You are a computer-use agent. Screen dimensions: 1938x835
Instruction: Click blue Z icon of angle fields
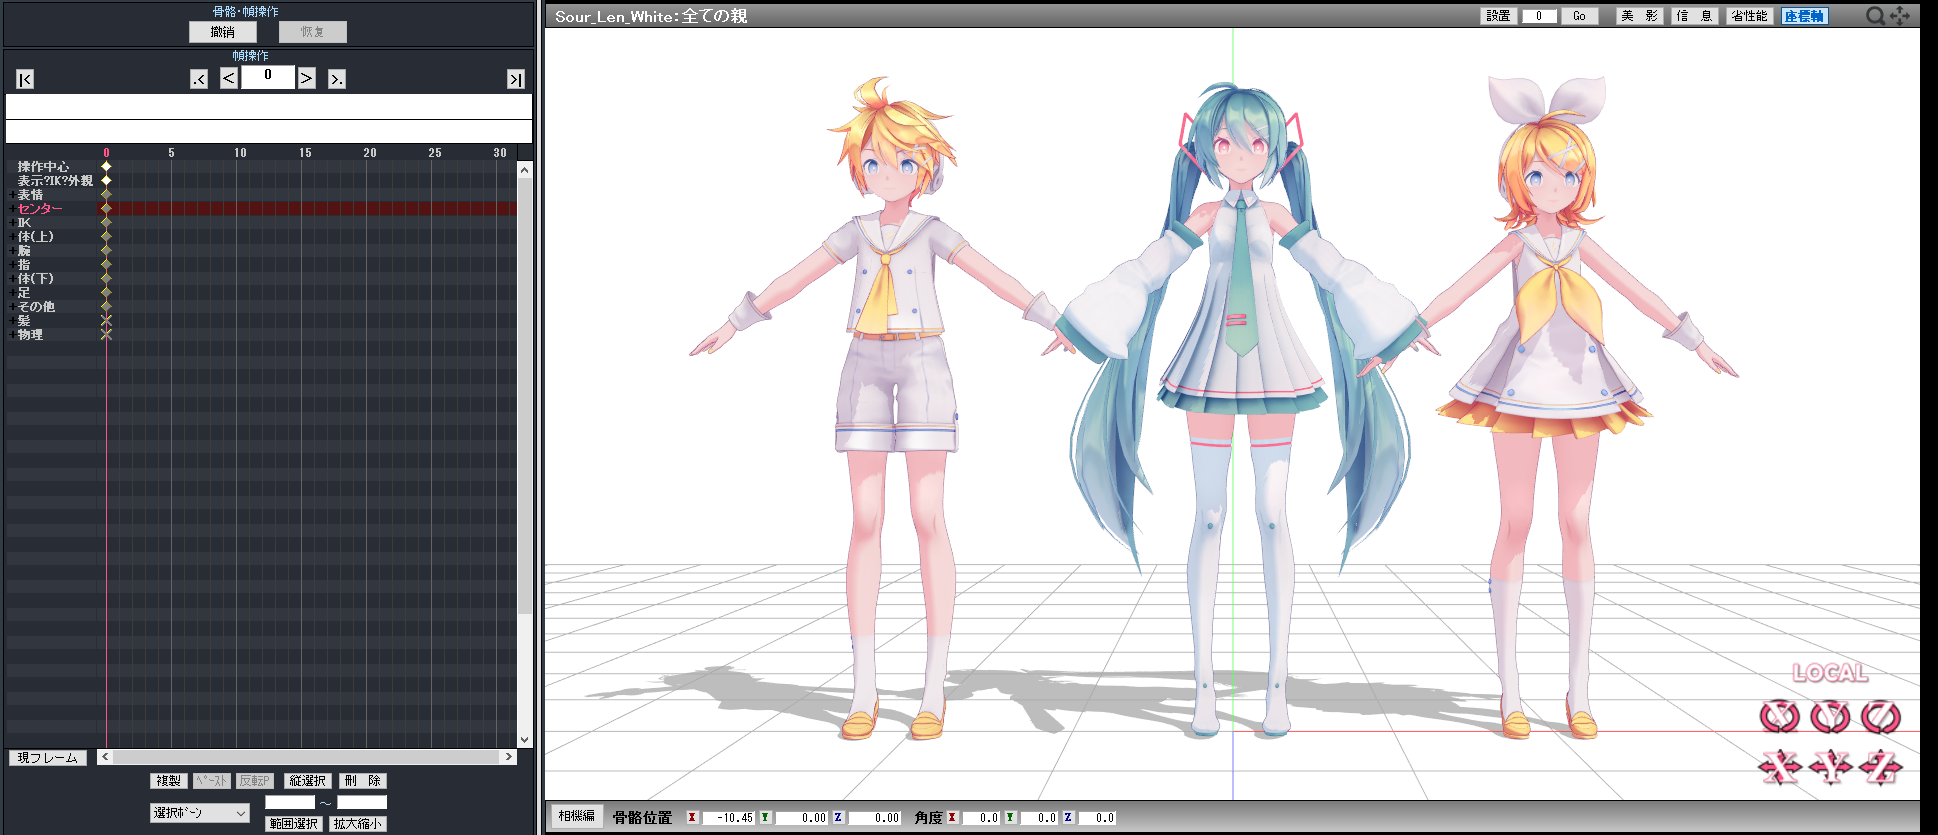point(1068,818)
